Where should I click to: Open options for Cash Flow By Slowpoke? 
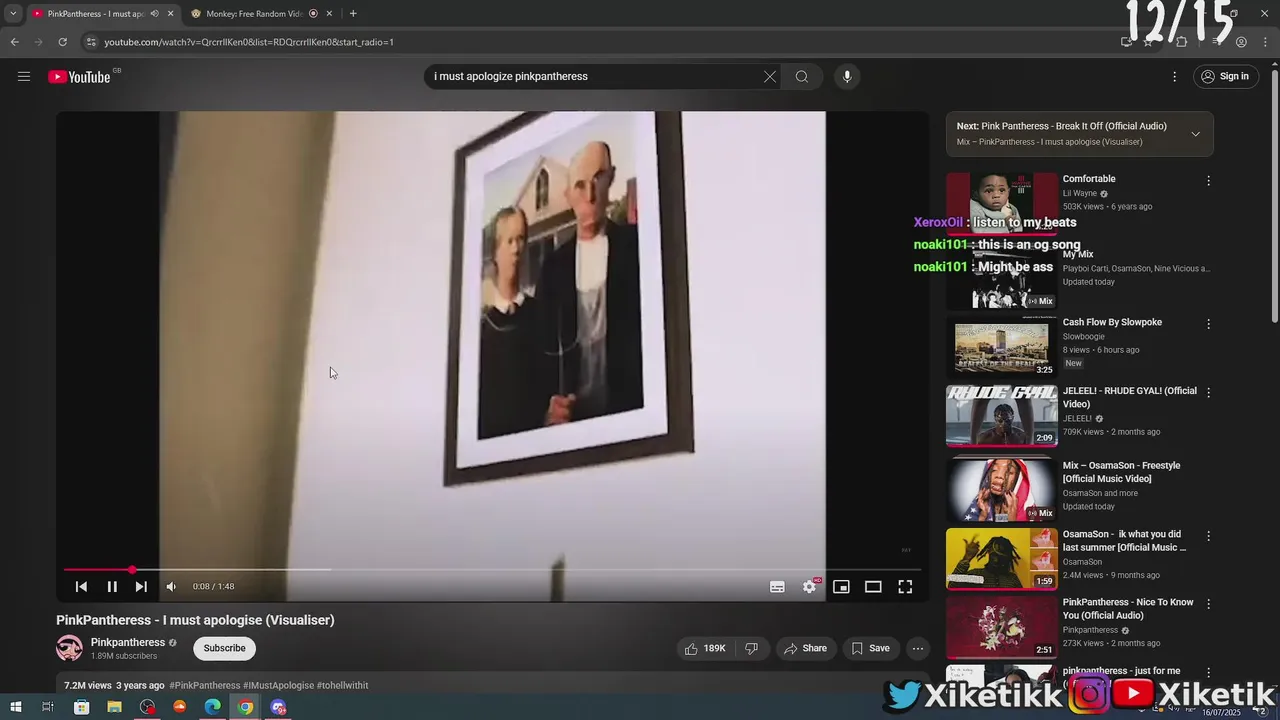click(x=1208, y=324)
